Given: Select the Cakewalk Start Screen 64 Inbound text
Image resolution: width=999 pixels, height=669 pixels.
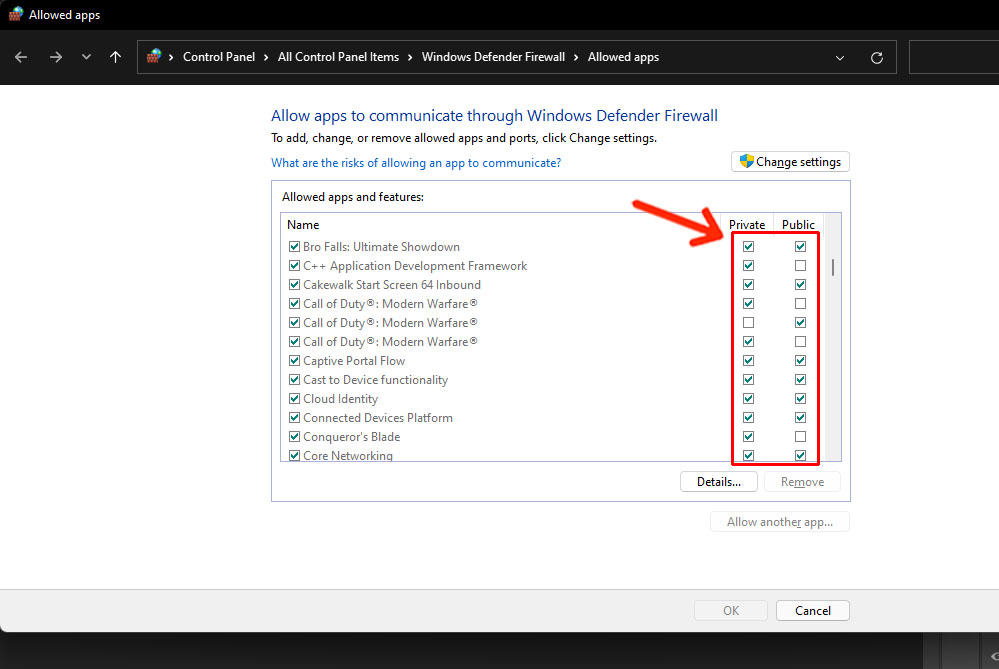Looking at the screenshot, I should click(392, 285).
